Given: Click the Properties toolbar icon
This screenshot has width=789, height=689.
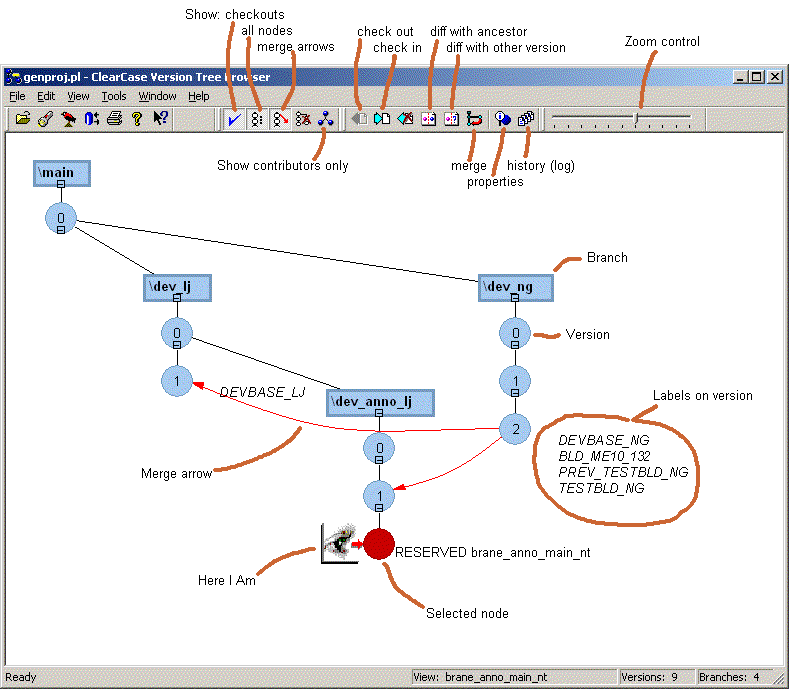Looking at the screenshot, I should click(x=503, y=119).
